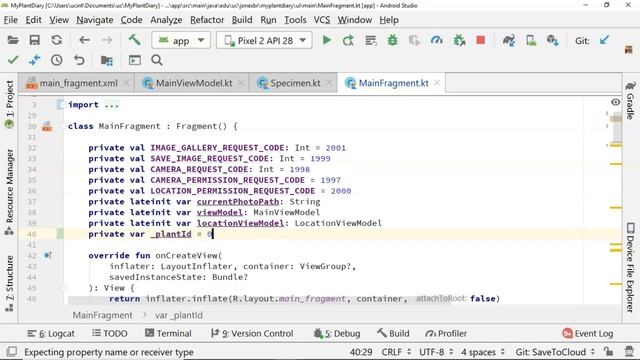Screen dimensions: 640x360
Task: Revert changes with the undo arrow icon
Action: pos(79,60)
